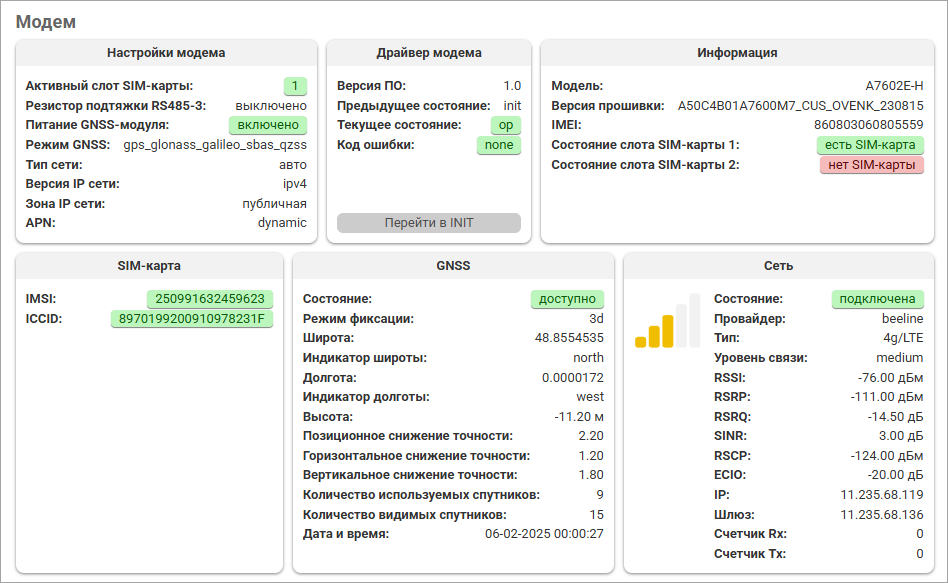The image size is (948, 583).
Task: Click the IMEI number value
Action: pyautogui.click(x=868, y=125)
